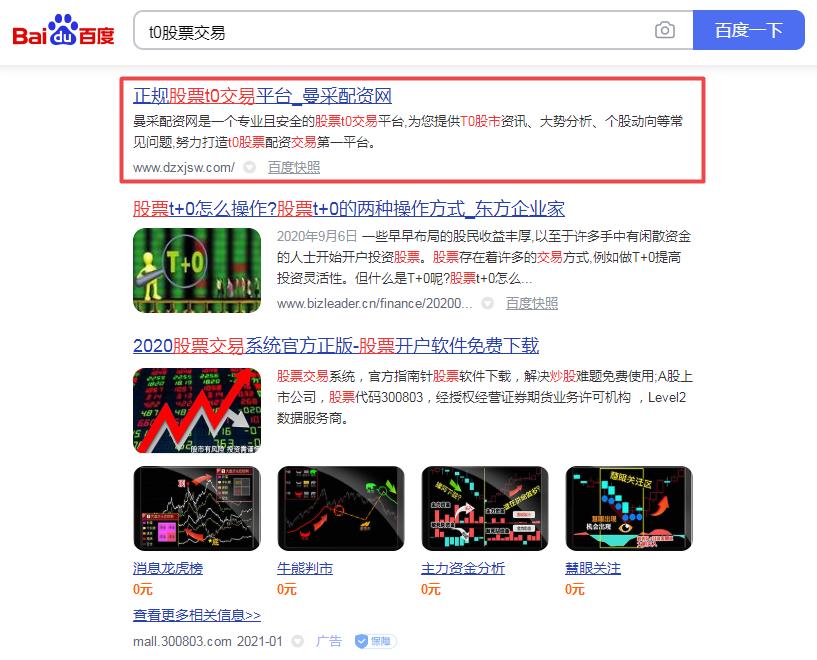Click the camera image search icon

click(664, 30)
